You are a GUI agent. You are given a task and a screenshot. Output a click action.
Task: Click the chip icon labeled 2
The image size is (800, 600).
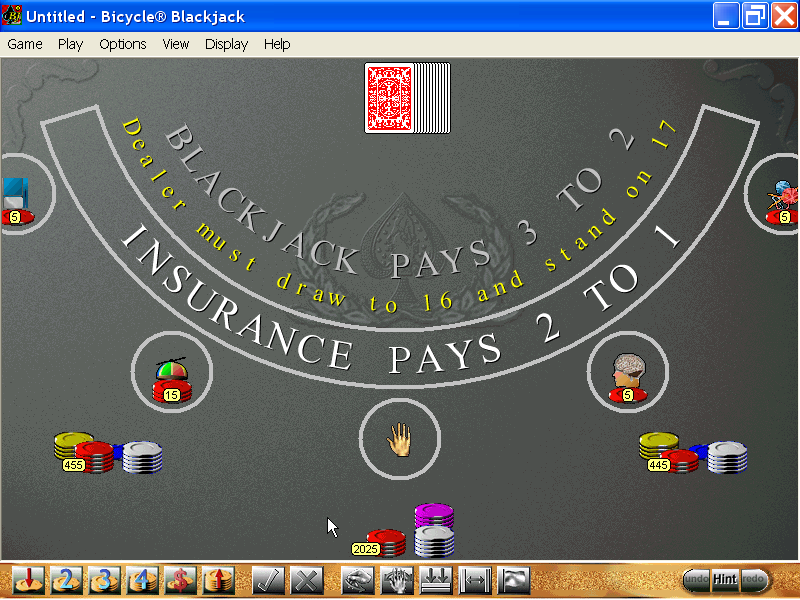coord(66,580)
